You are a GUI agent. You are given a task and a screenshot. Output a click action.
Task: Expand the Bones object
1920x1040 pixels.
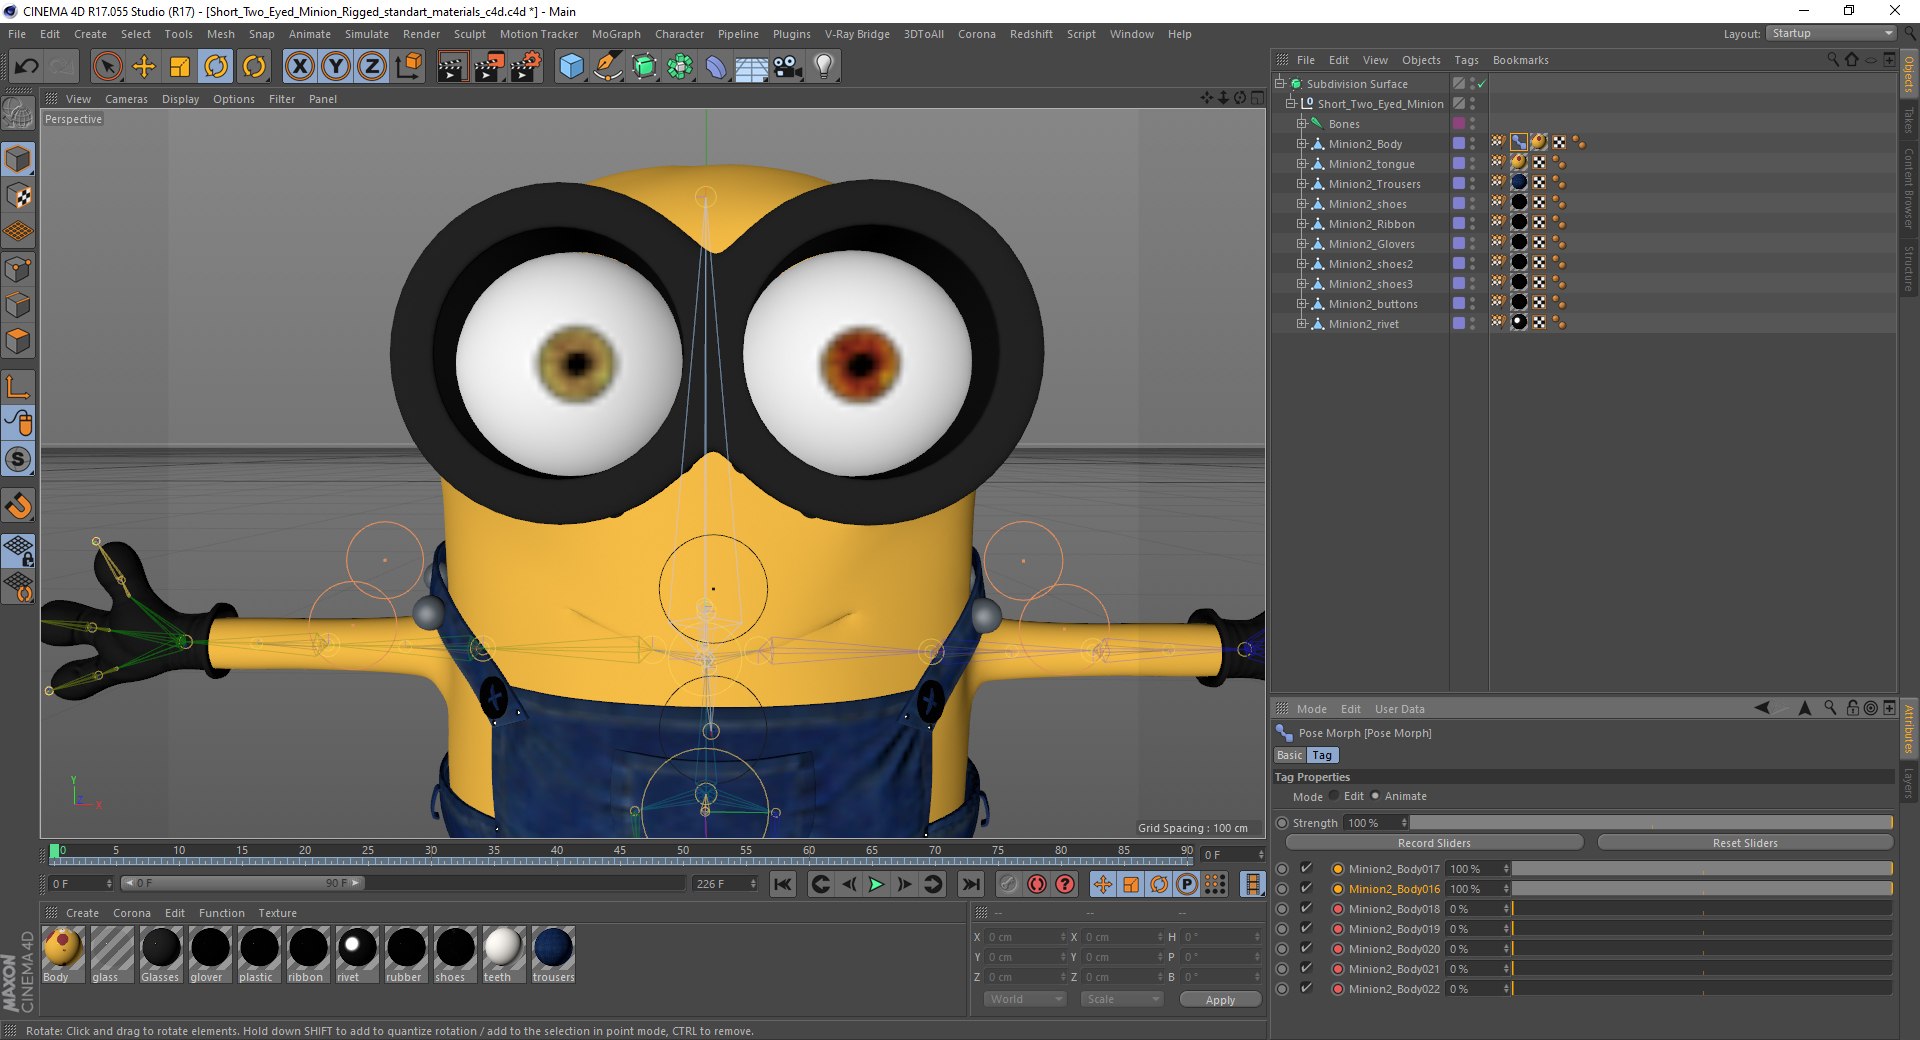click(x=1302, y=124)
